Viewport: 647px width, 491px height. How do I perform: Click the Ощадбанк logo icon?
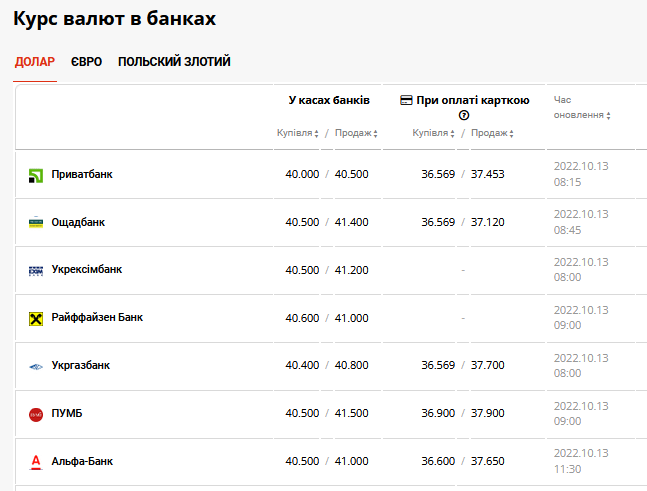point(36,223)
